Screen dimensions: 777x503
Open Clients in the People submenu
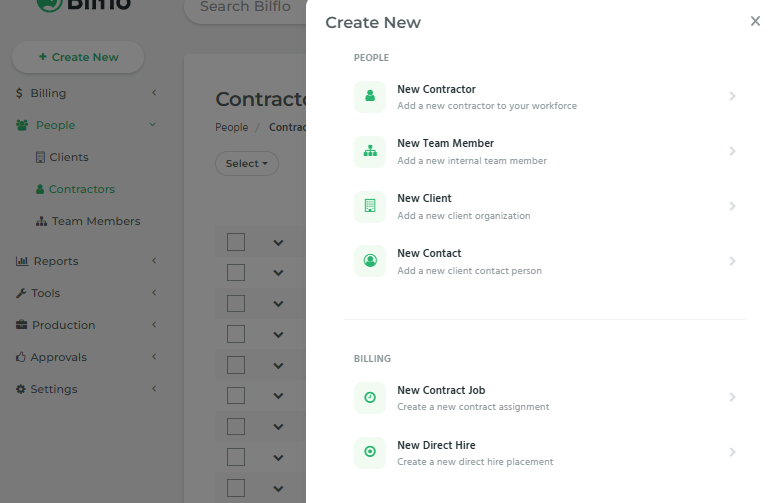click(x=62, y=158)
